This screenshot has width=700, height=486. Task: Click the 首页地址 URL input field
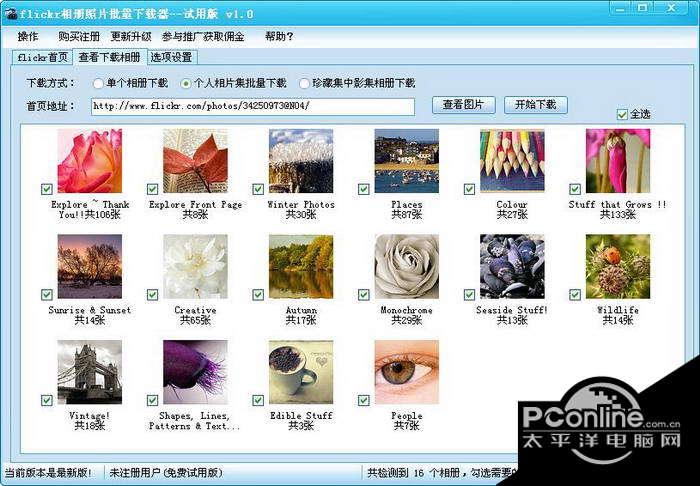[x=253, y=107]
